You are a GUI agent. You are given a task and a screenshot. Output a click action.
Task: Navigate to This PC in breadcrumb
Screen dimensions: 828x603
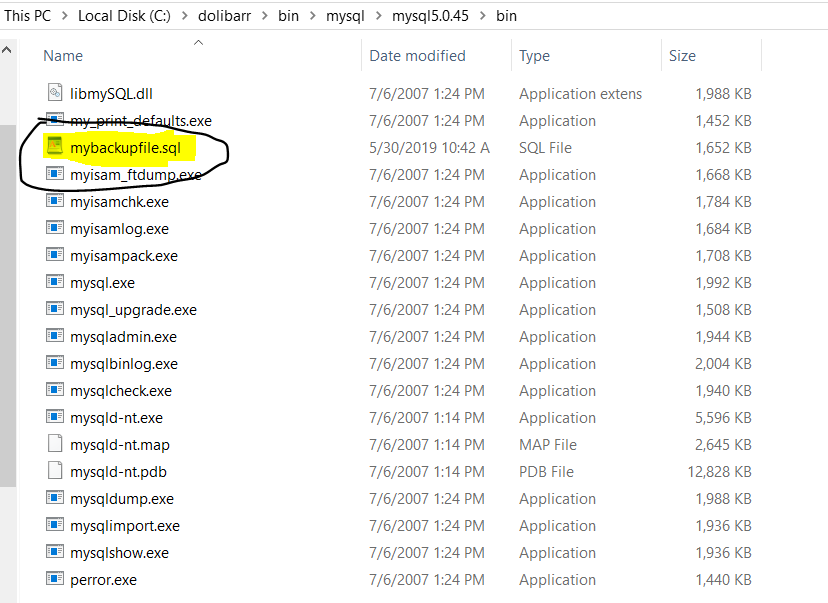27,16
